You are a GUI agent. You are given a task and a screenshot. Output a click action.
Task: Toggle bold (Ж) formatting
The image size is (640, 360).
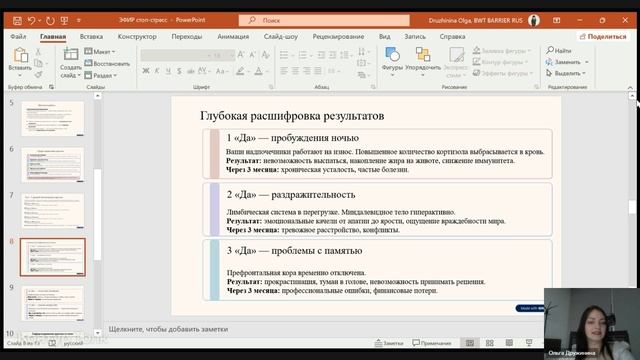(146, 71)
